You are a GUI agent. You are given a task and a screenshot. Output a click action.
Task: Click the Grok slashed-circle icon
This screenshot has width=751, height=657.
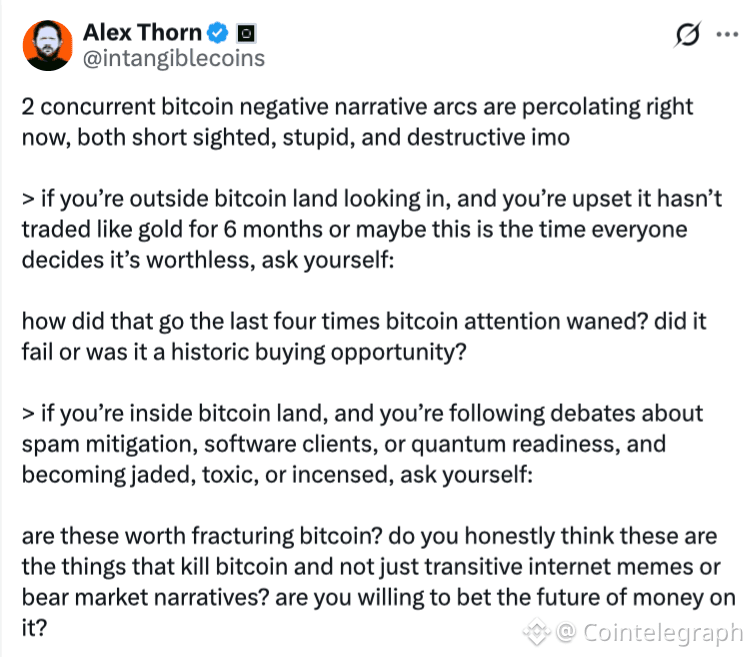click(688, 36)
